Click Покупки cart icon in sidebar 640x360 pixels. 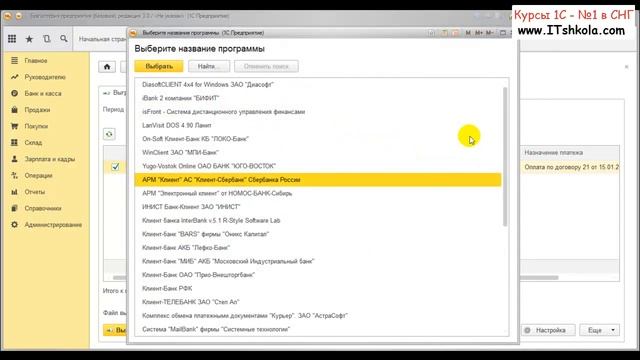(14, 126)
